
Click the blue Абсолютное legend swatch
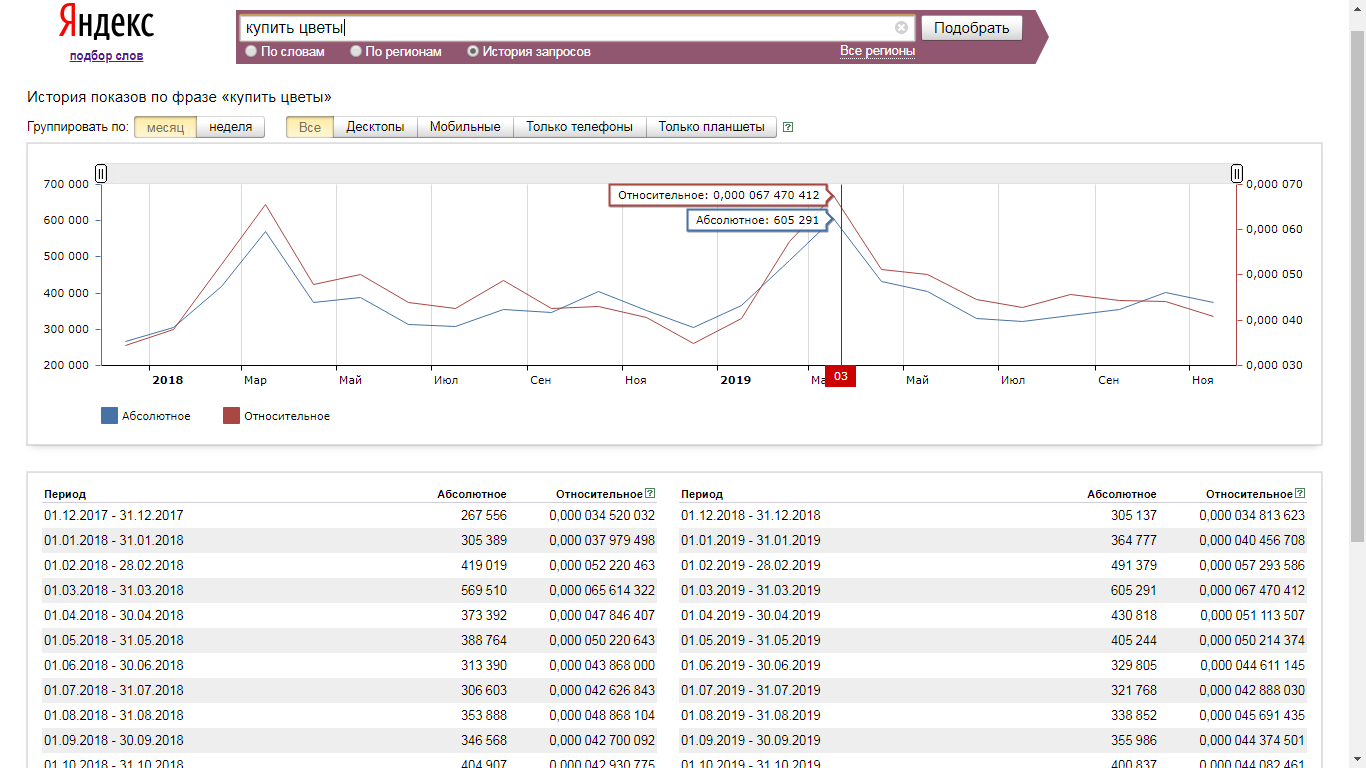point(110,416)
